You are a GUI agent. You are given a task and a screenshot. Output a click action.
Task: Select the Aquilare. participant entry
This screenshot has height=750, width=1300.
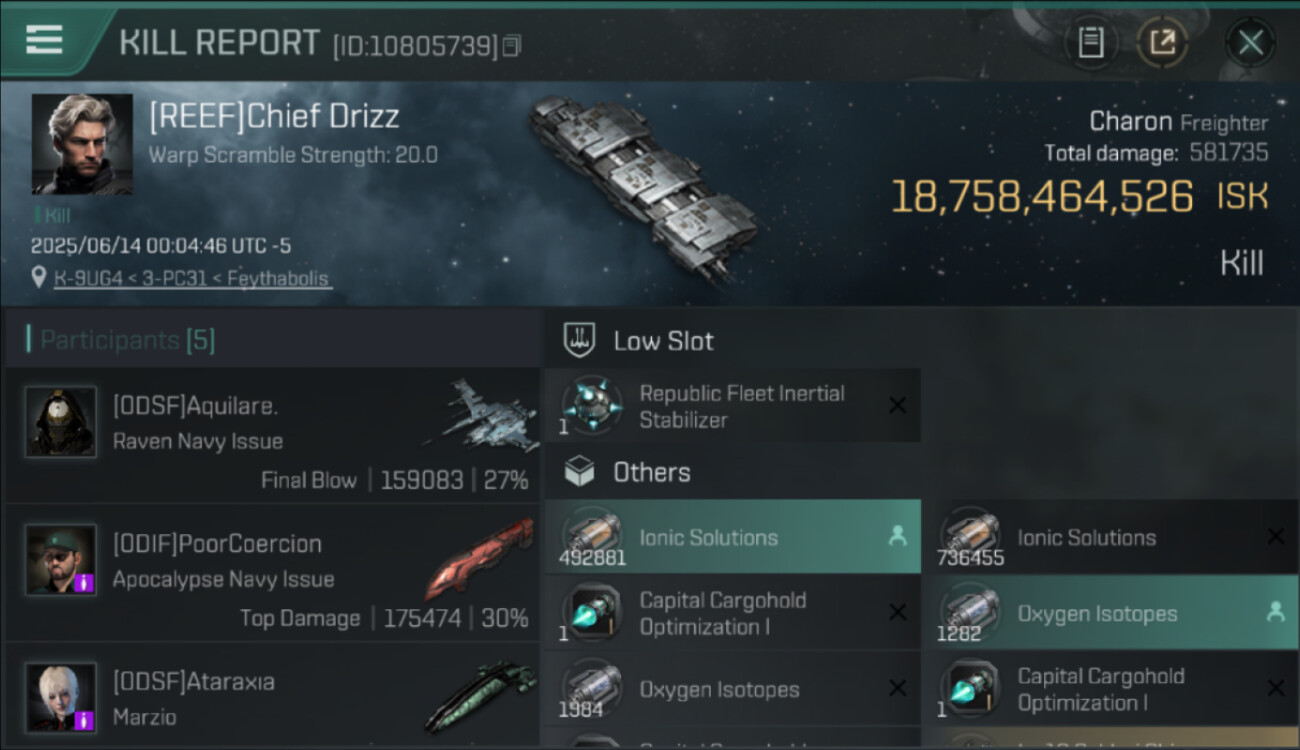click(x=272, y=435)
